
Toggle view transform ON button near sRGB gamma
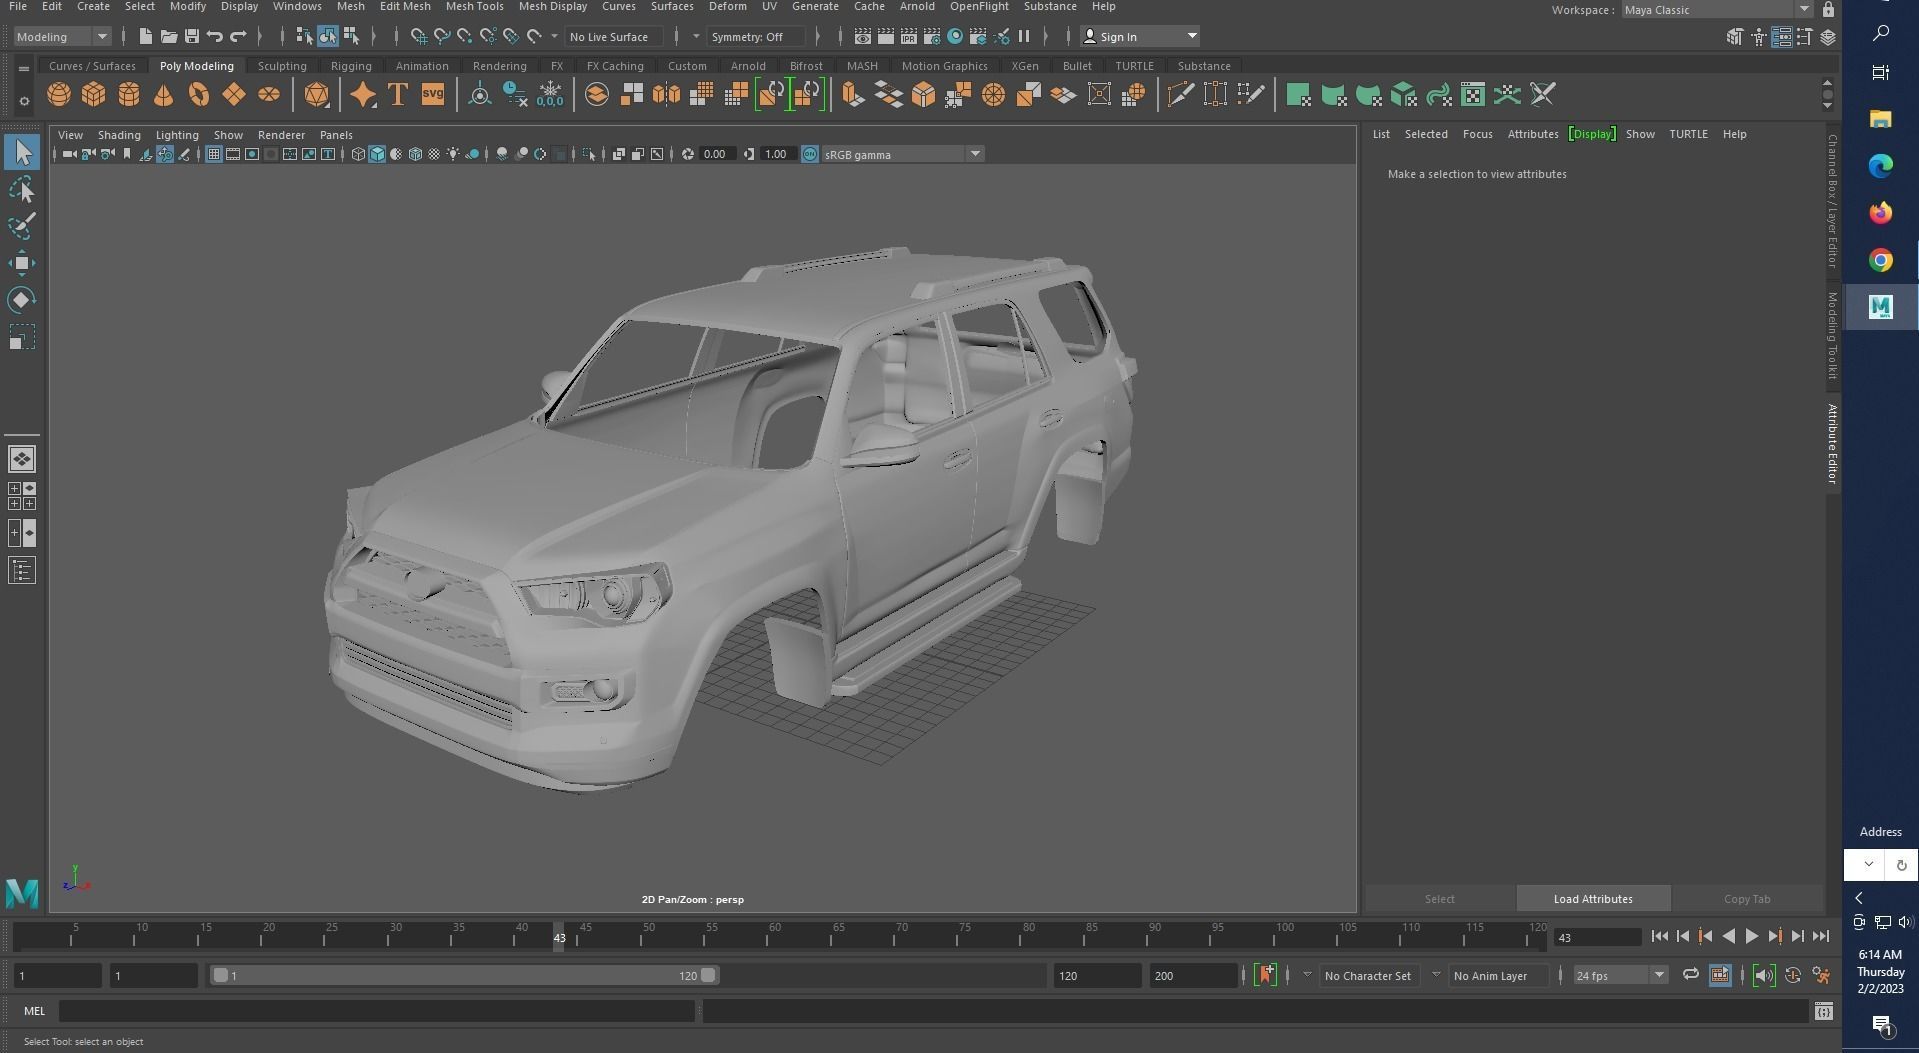pos(810,154)
